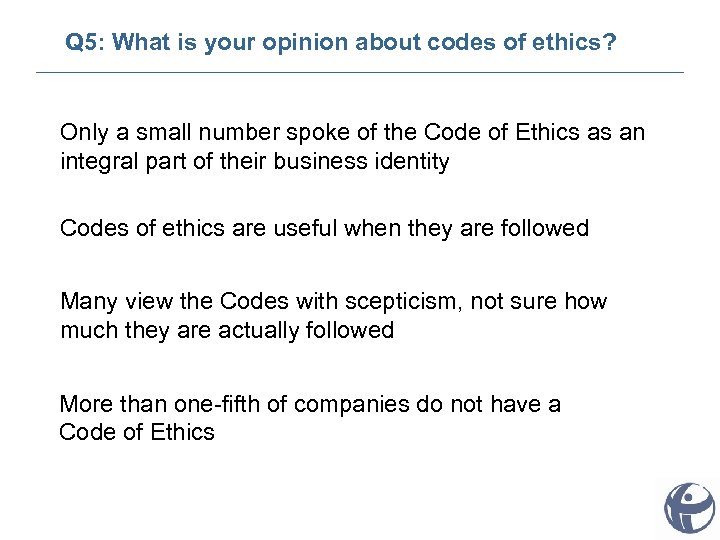Select the line starting "More than one-fifth"
Image resolution: width=720 pixels, height=540 pixels.
tap(310, 404)
